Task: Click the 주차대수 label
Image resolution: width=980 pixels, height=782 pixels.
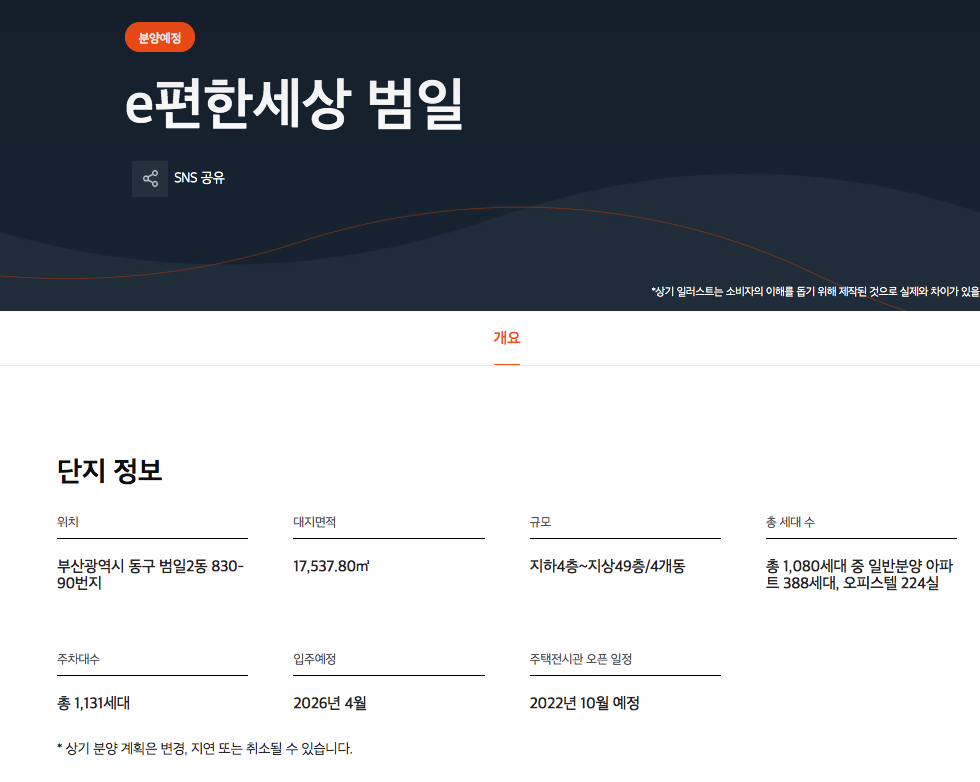Action: (78, 659)
